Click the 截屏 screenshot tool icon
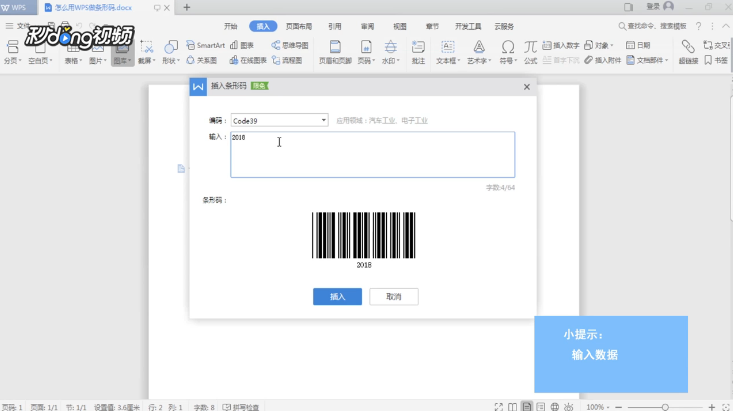Viewport: 733px width, 411px height. pos(146,47)
